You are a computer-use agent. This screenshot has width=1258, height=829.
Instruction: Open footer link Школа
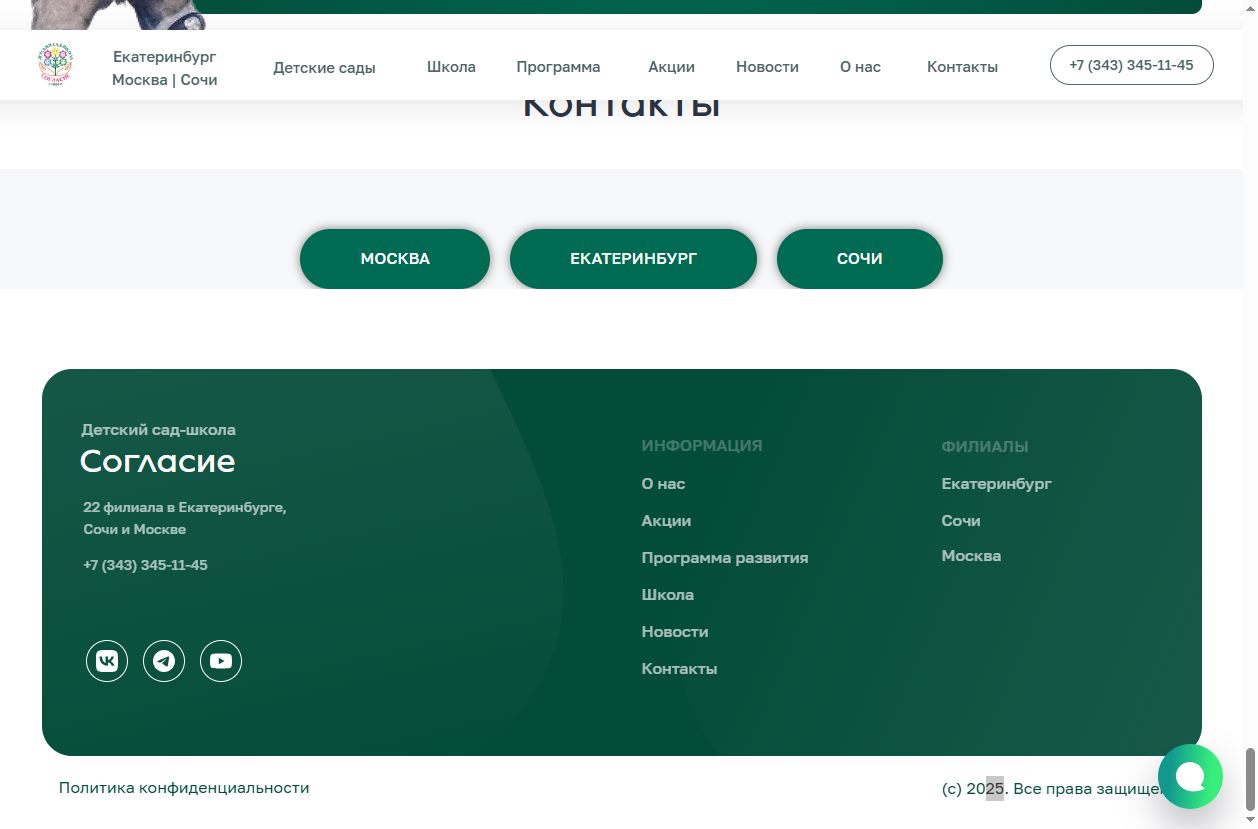667,595
